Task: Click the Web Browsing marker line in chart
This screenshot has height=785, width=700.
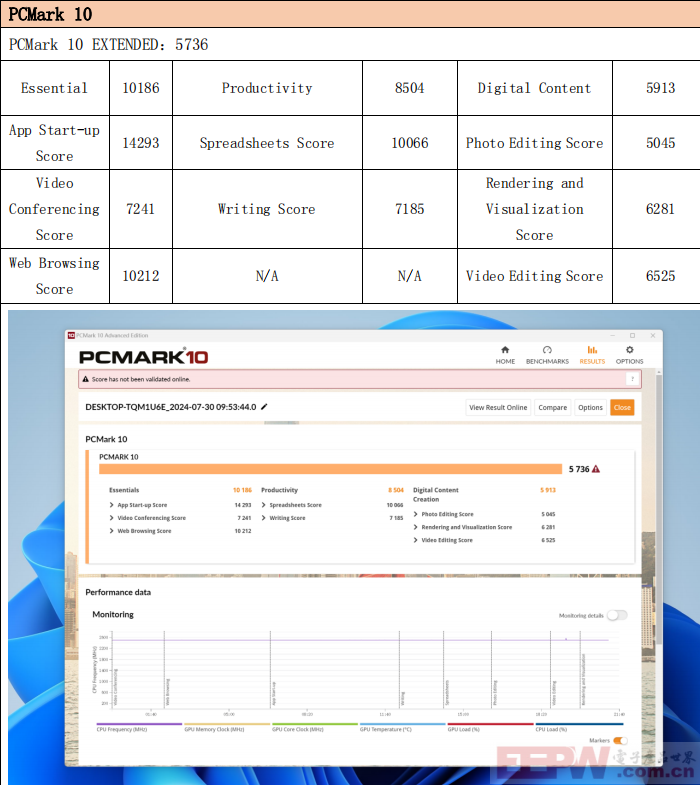Action: tap(164, 668)
